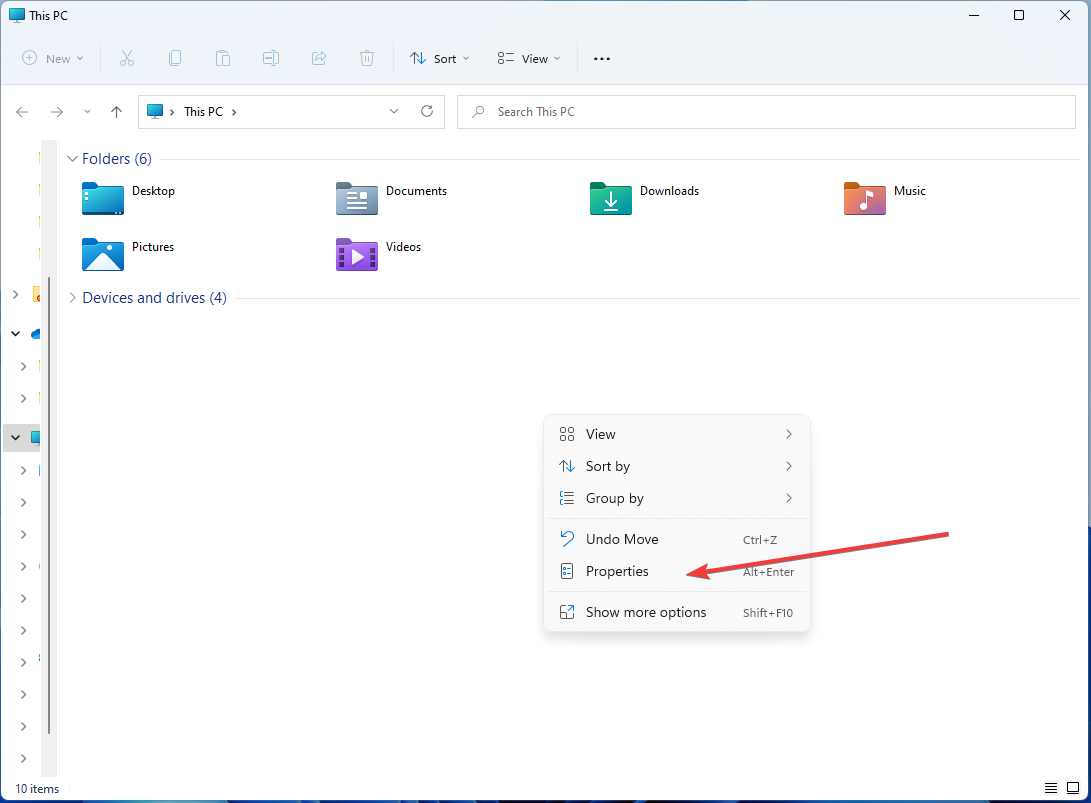Collapse the OneDrive tree node in sidebar

point(15,334)
